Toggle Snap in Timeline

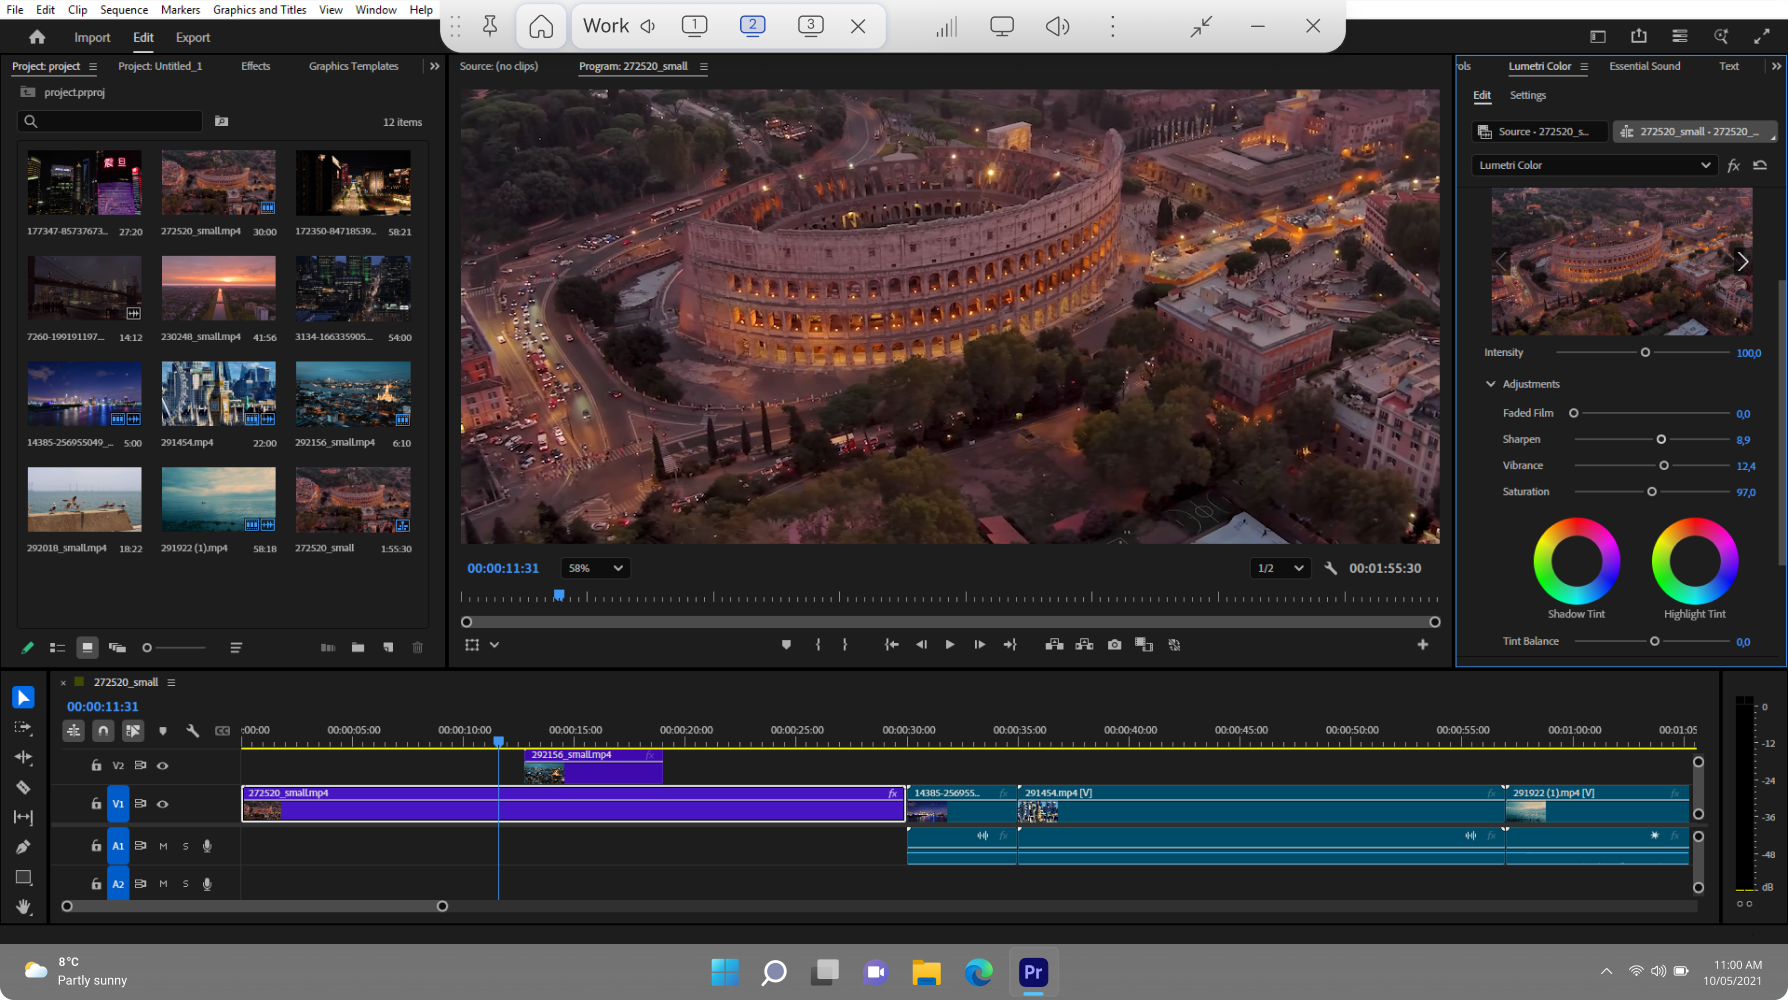point(103,731)
